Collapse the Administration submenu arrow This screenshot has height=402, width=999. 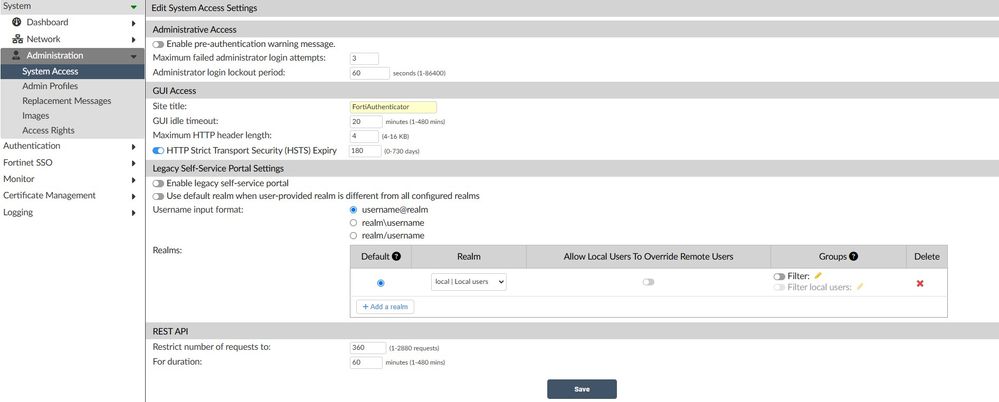(133, 56)
